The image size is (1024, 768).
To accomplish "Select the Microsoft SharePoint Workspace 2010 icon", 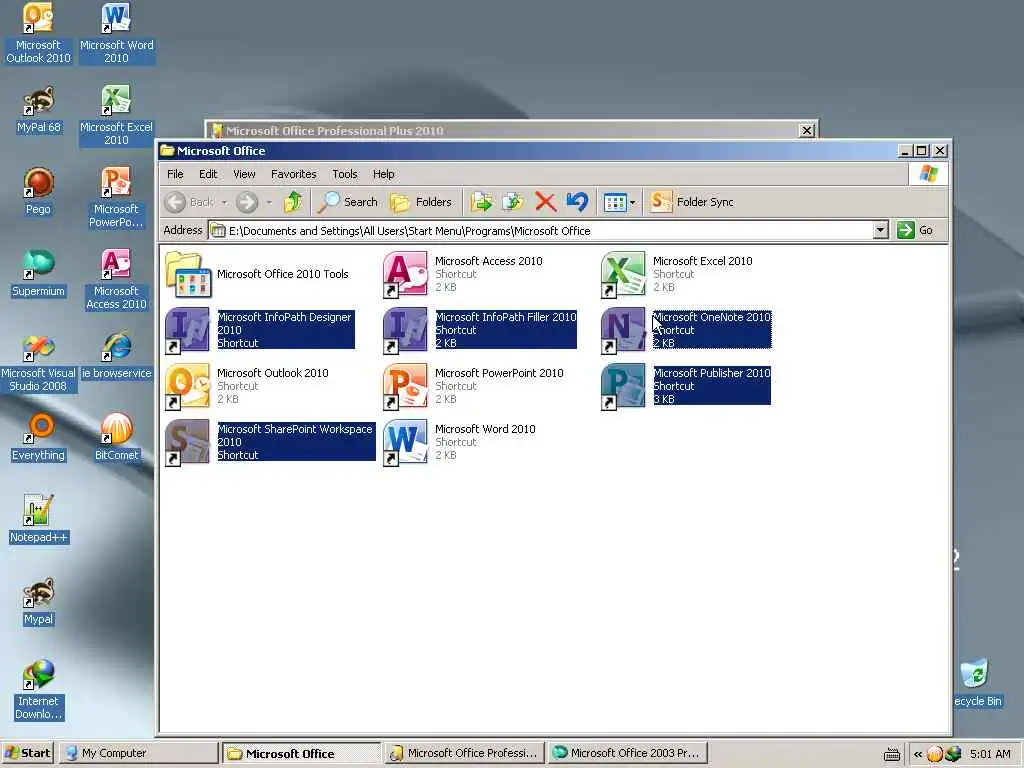I will (x=188, y=443).
